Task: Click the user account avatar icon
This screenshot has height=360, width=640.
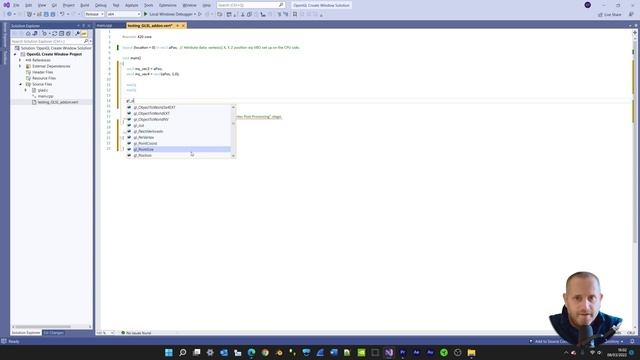Action: pyautogui.click(x=588, y=5)
